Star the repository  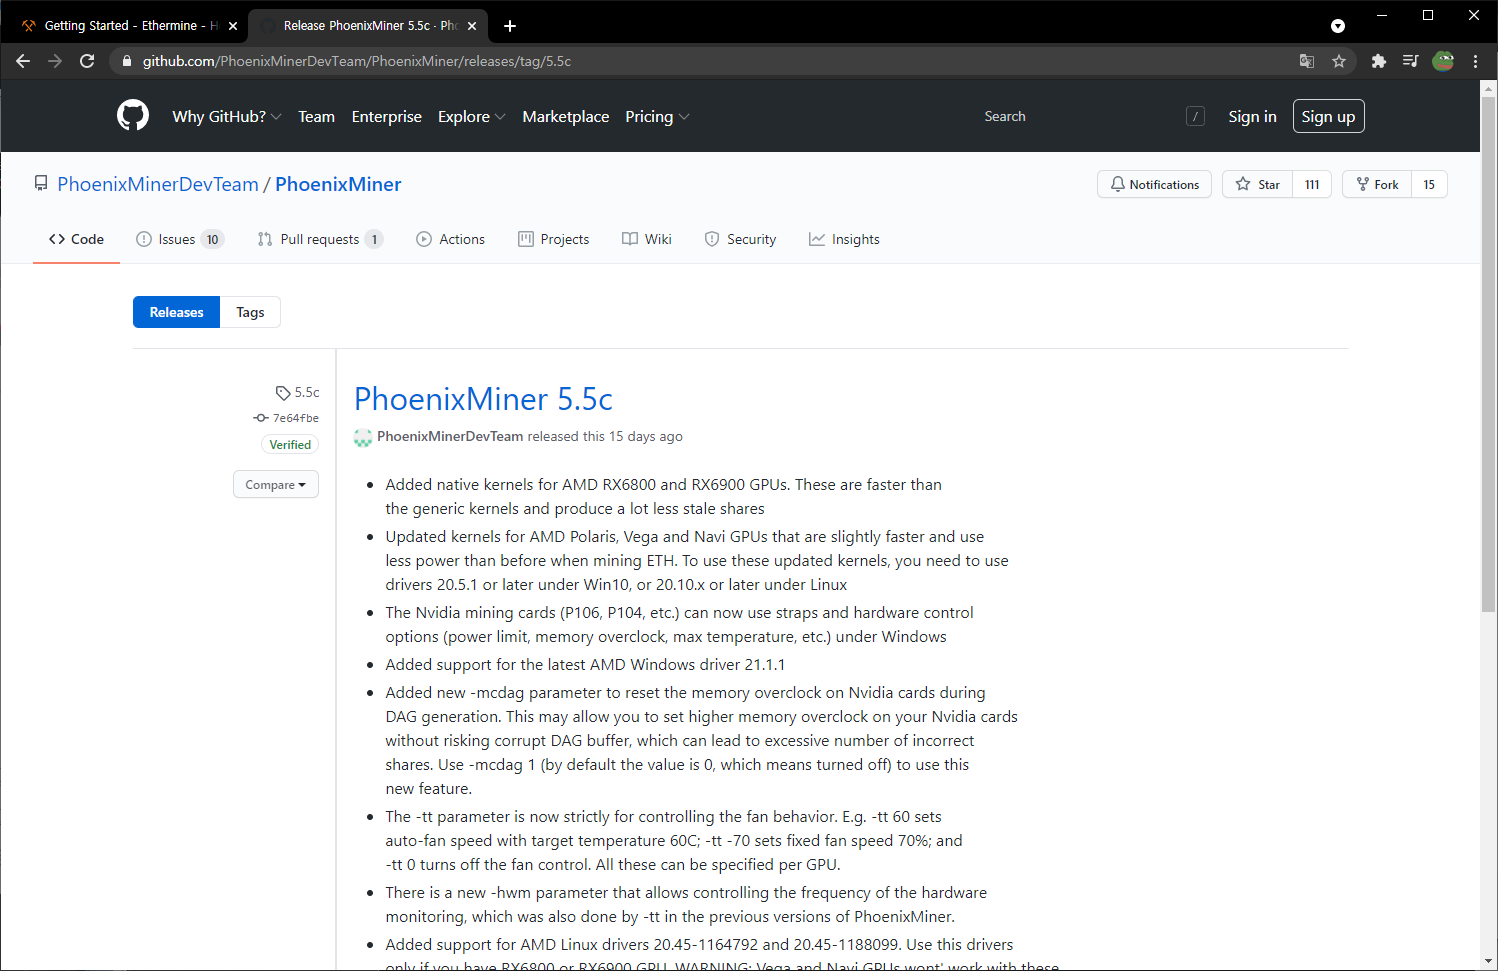(1257, 184)
